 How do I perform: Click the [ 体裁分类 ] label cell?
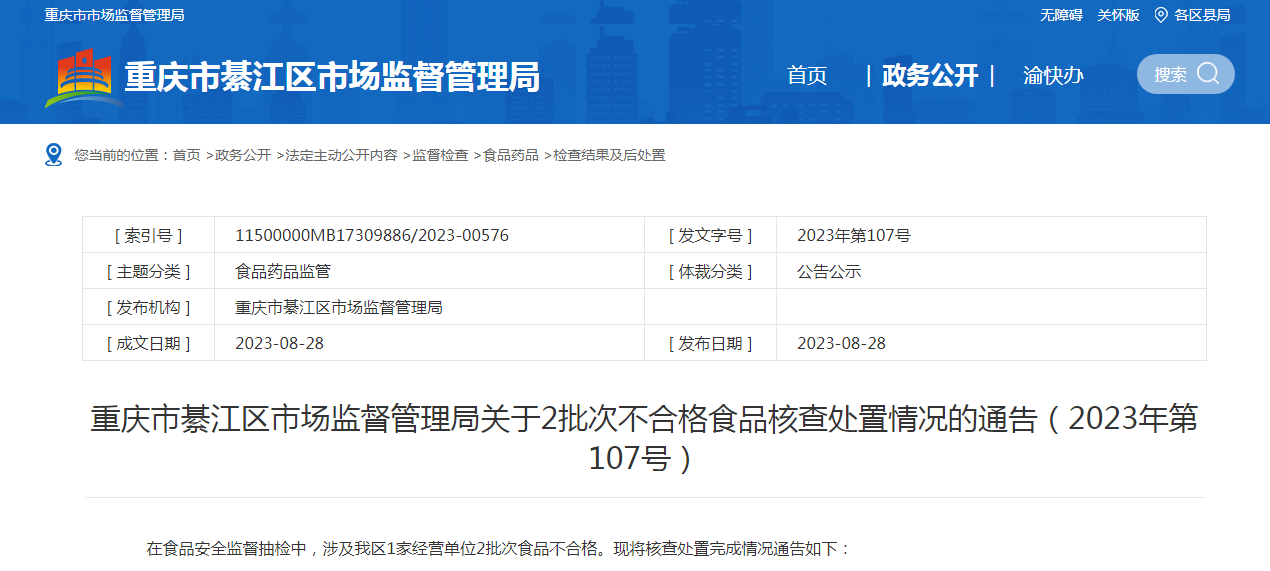[x=711, y=272]
